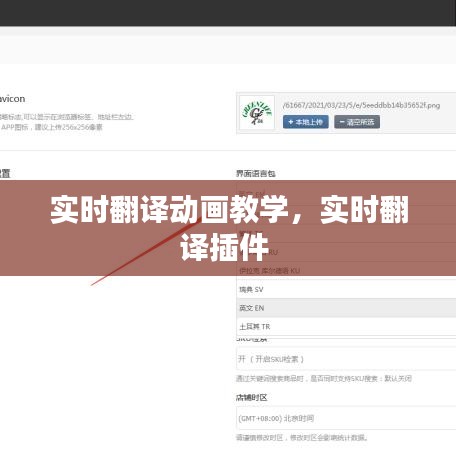Click the red arrow pointer line
The image size is (456, 456).
pos(146,252)
